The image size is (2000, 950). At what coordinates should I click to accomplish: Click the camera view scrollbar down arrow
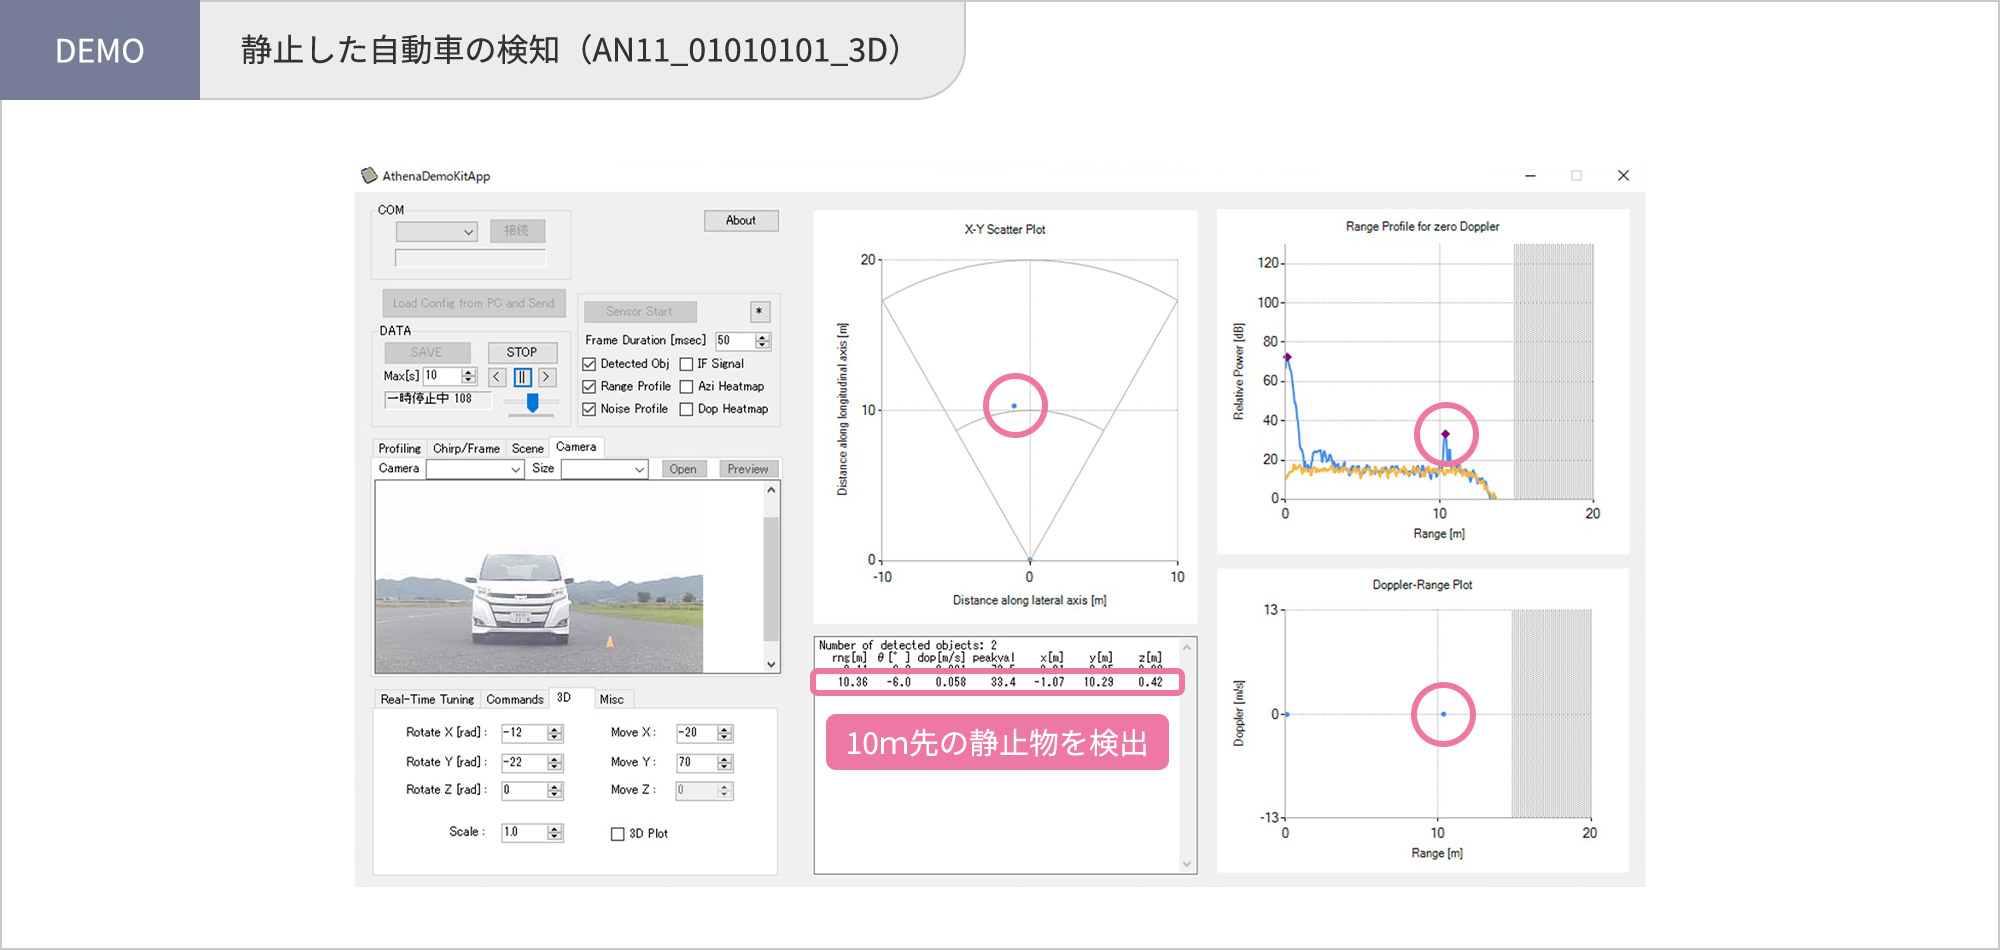771,664
